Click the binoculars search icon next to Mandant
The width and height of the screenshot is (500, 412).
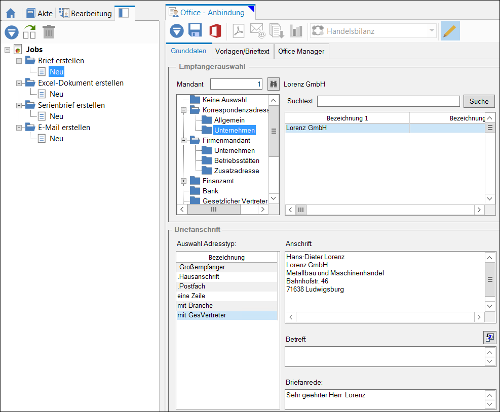pos(273,84)
